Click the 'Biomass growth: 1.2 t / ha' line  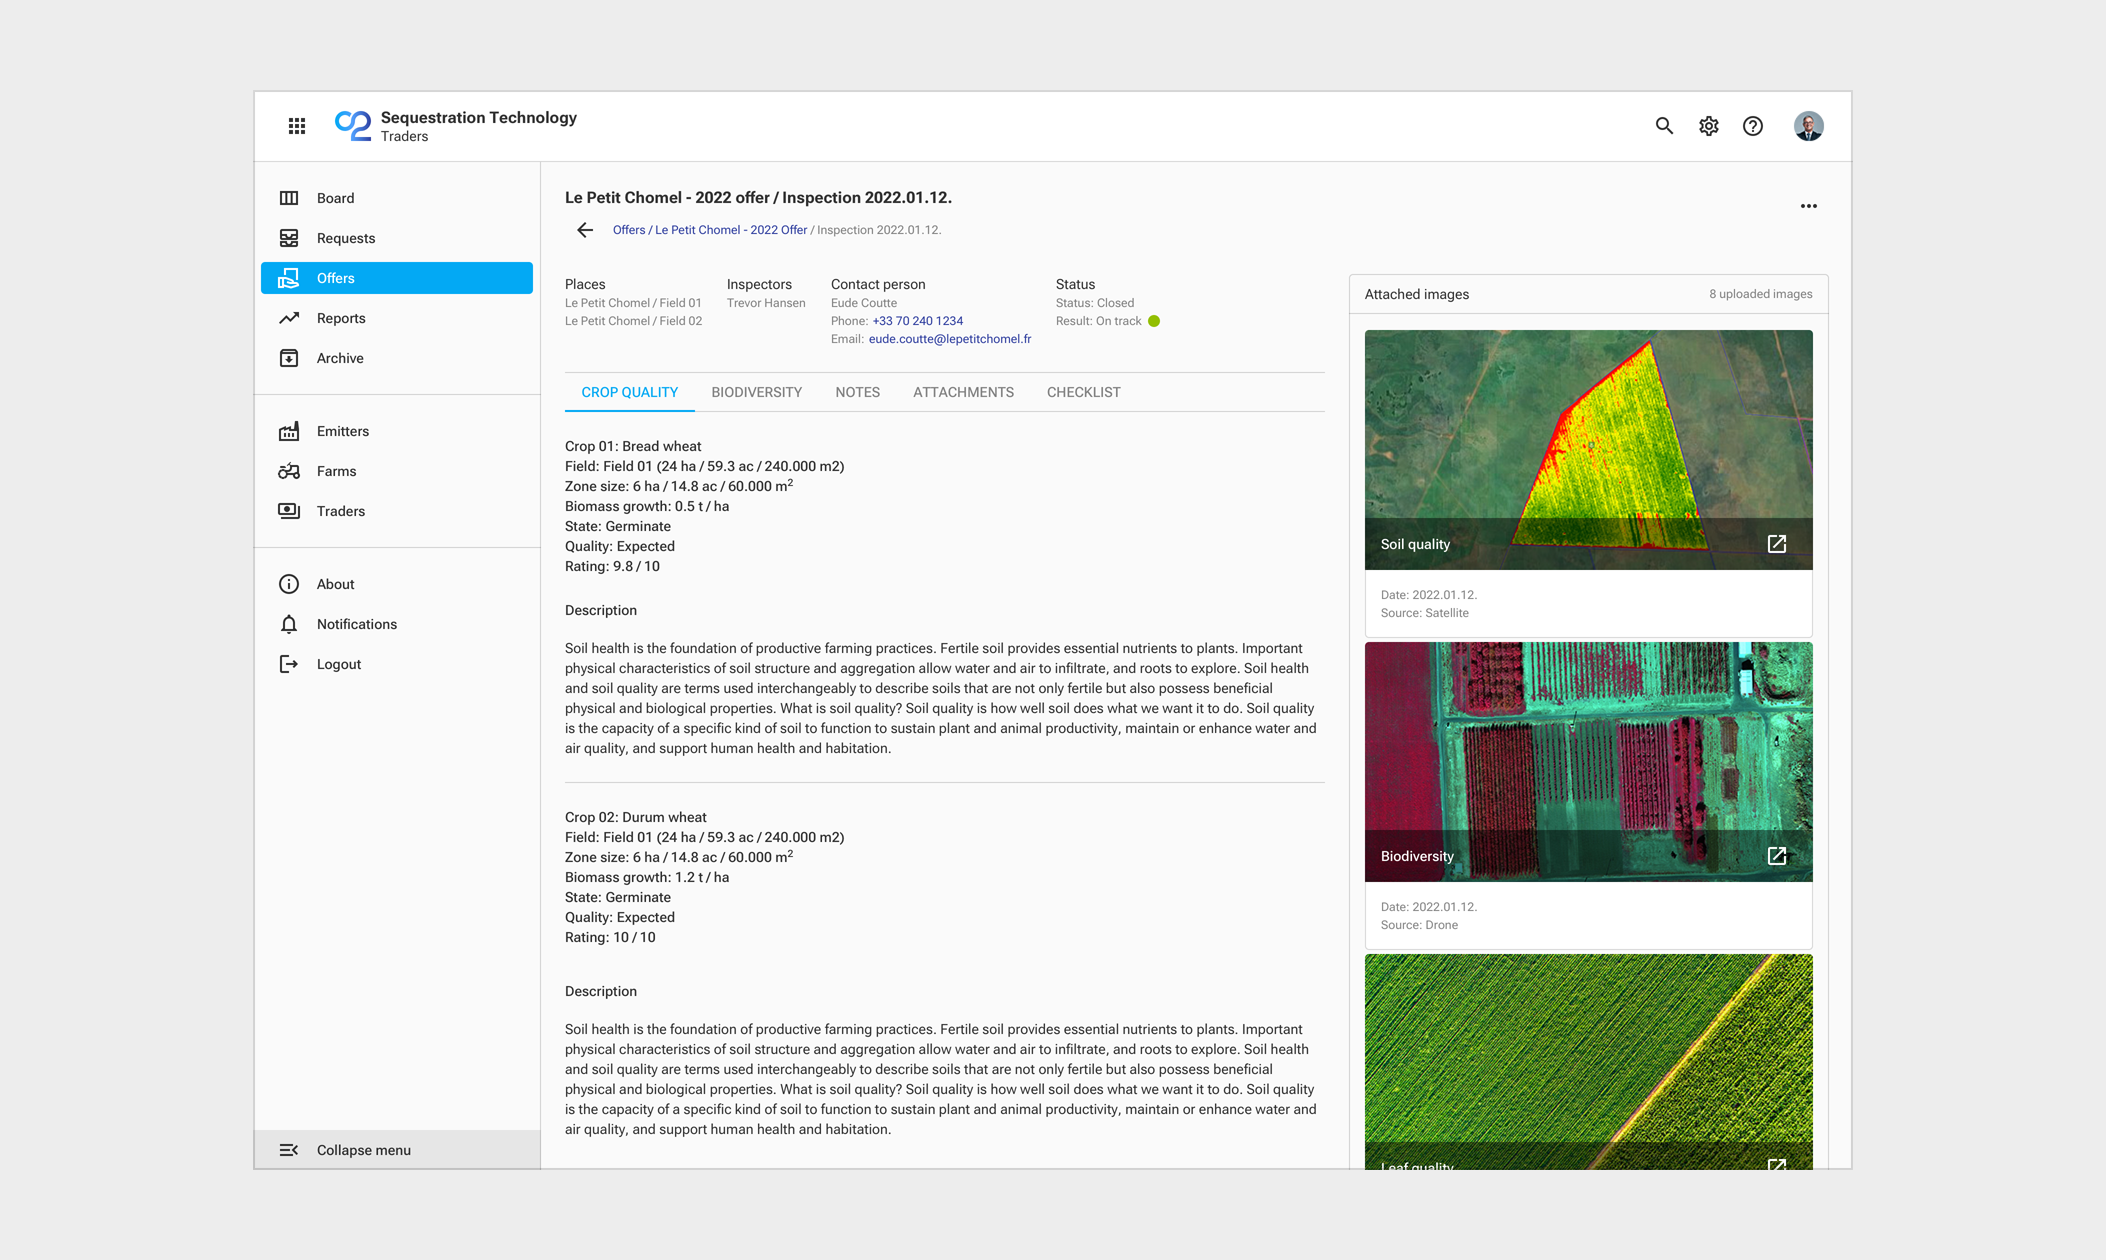647,877
